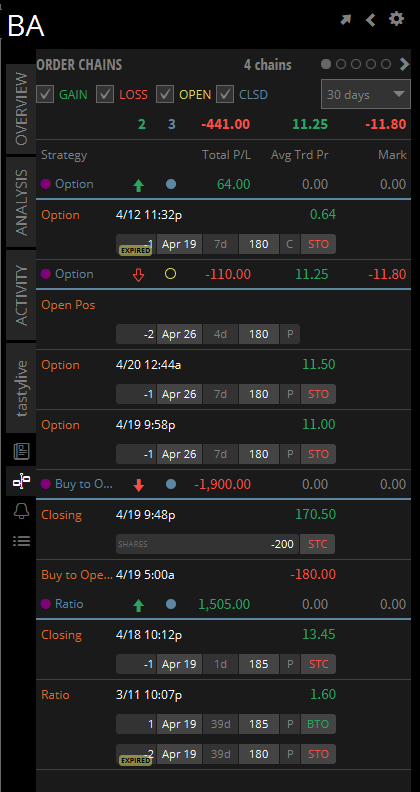Image resolution: width=420 pixels, height=792 pixels.
Task: Click the green up arrow on 64.00 Option row
Action: [x=138, y=185]
